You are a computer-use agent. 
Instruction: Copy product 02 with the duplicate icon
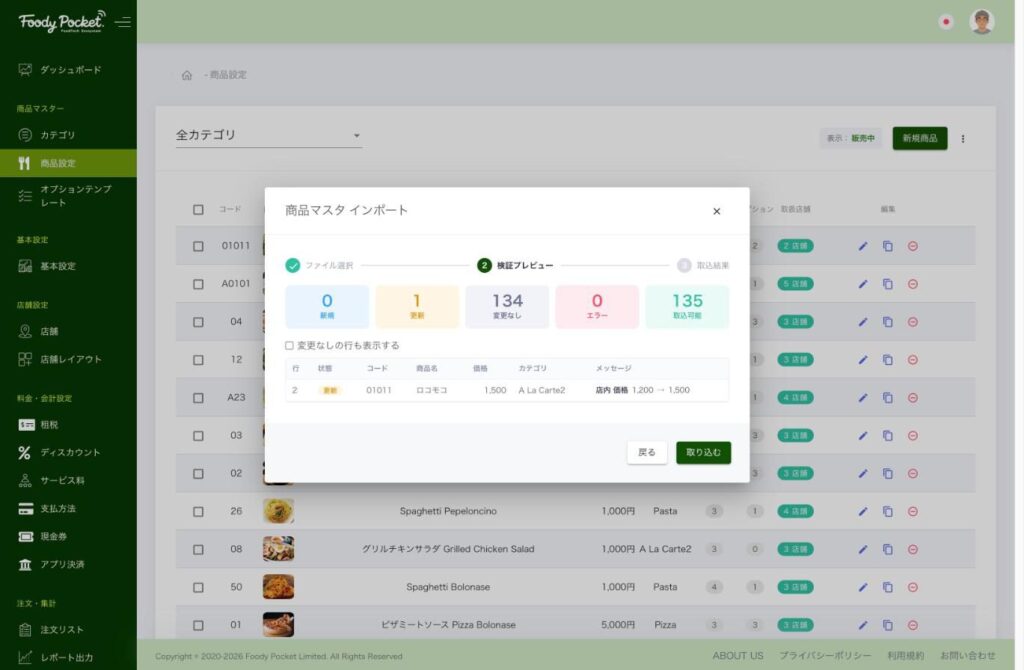(x=888, y=473)
